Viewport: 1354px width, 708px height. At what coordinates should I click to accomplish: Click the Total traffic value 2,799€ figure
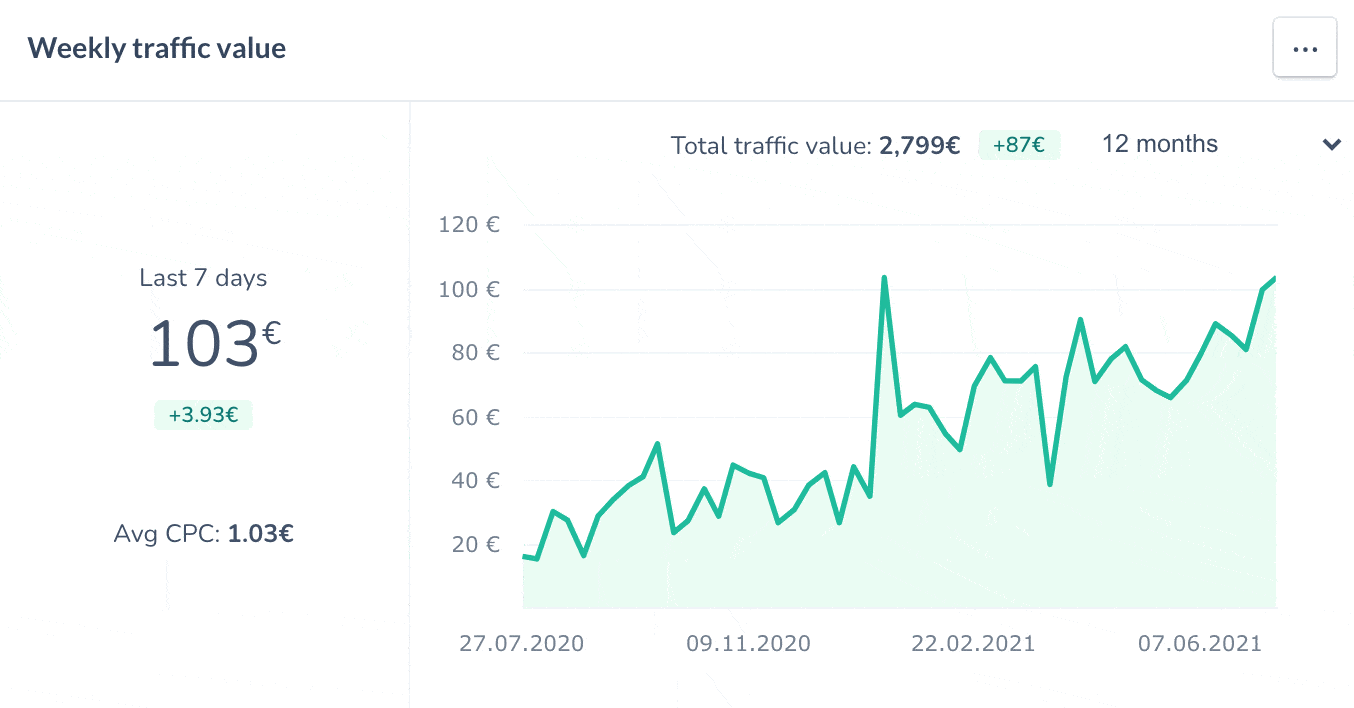(x=919, y=146)
